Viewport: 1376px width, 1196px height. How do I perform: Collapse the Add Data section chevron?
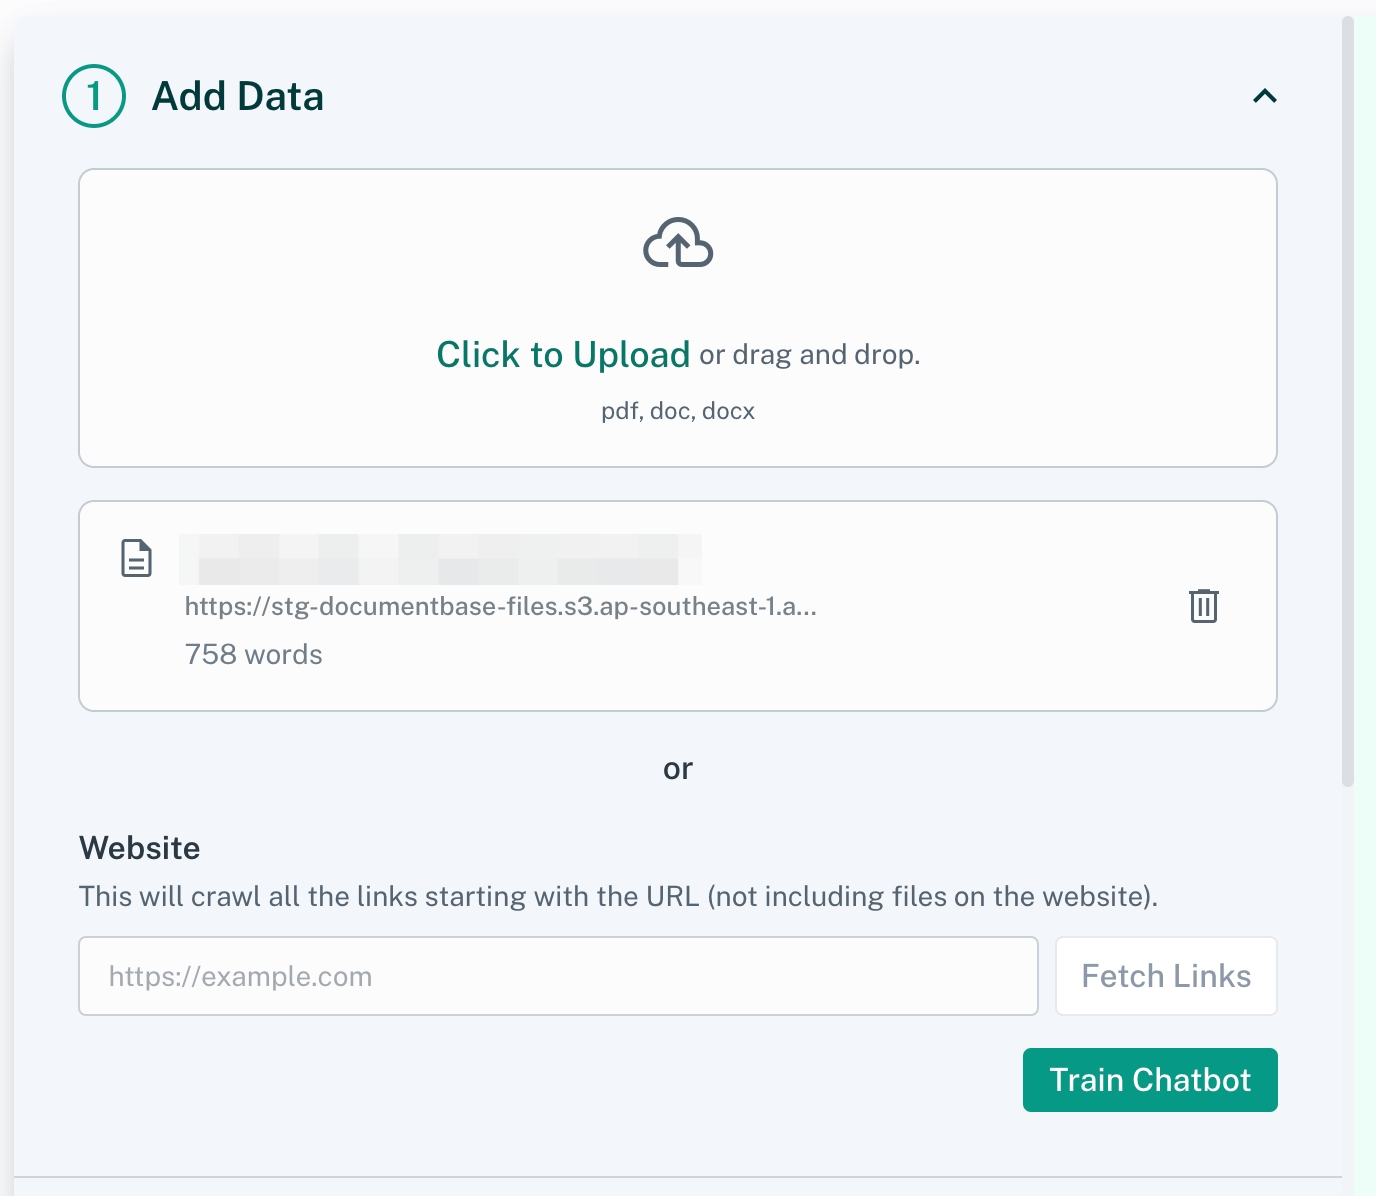coord(1264,96)
